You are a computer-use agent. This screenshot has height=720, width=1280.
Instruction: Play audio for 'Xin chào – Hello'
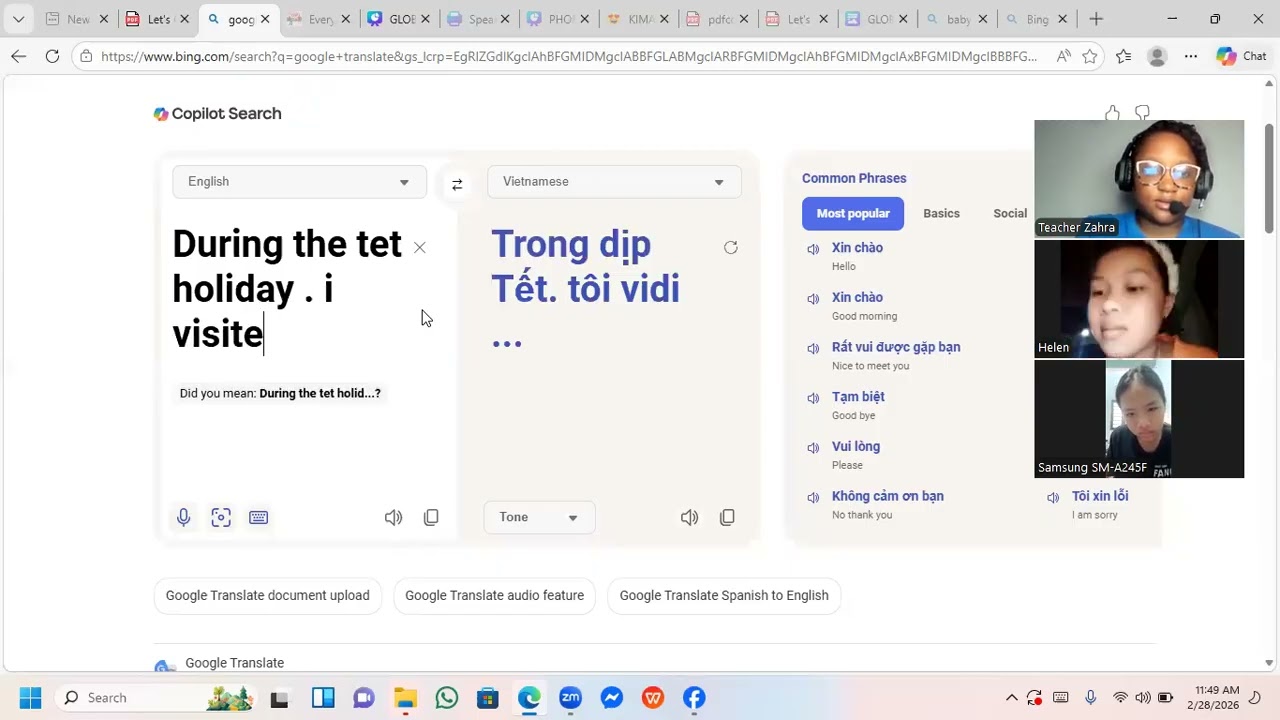(813, 249)
